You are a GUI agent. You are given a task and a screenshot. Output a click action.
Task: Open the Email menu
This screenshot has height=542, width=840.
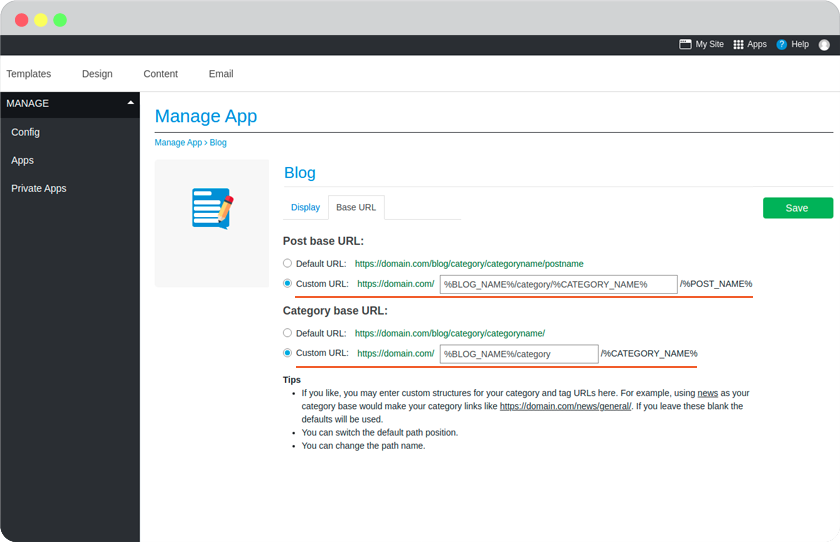pos(221,74)
